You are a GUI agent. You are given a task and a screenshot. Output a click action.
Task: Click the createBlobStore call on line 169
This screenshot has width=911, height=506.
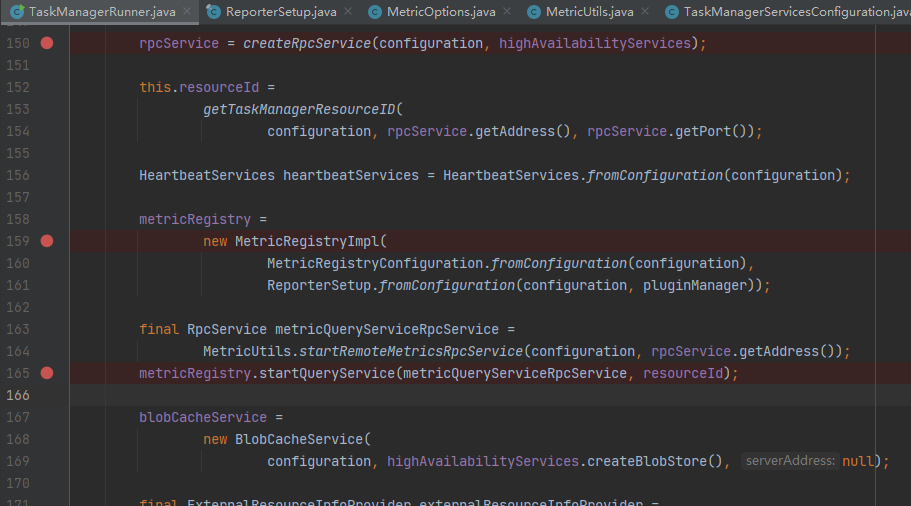click(647, 461)
